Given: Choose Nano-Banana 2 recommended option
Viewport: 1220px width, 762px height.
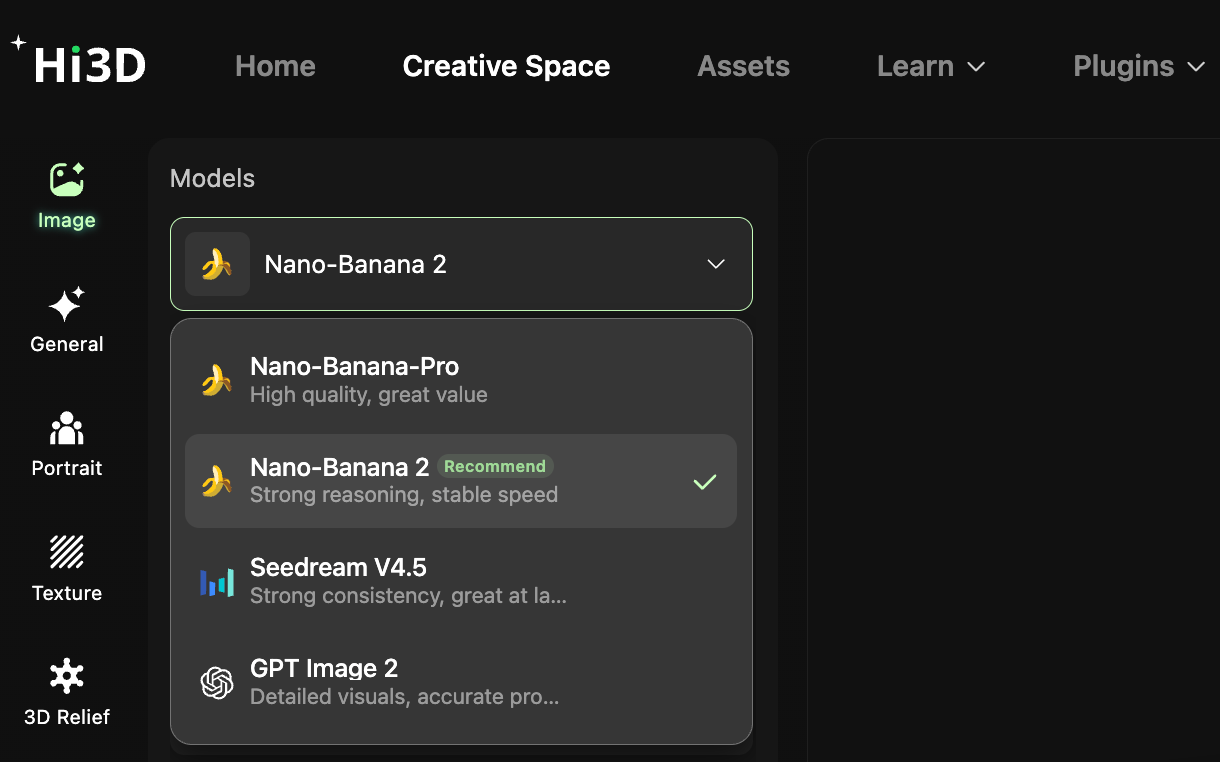Looking at the screenshot, I should point(461,480).
